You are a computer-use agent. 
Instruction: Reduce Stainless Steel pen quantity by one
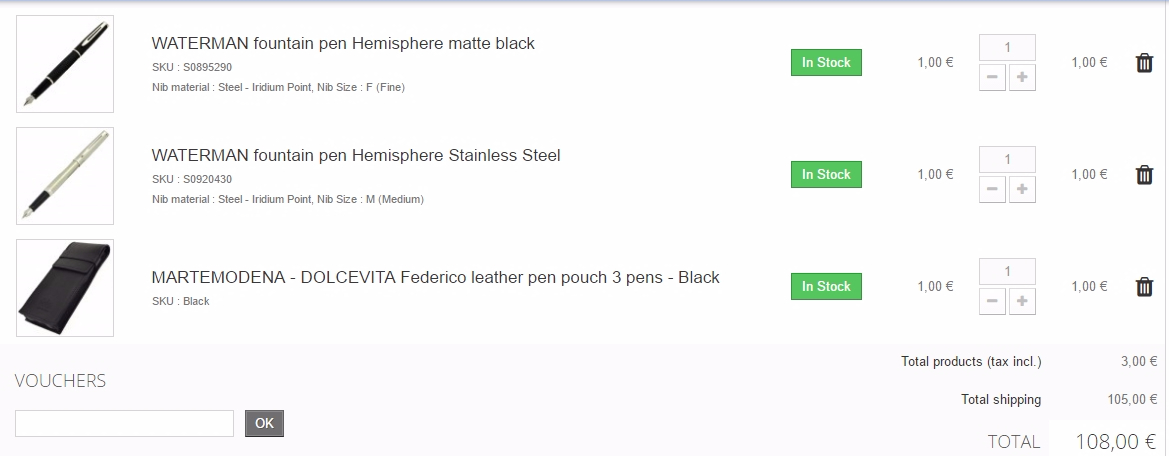pos(992,189)
